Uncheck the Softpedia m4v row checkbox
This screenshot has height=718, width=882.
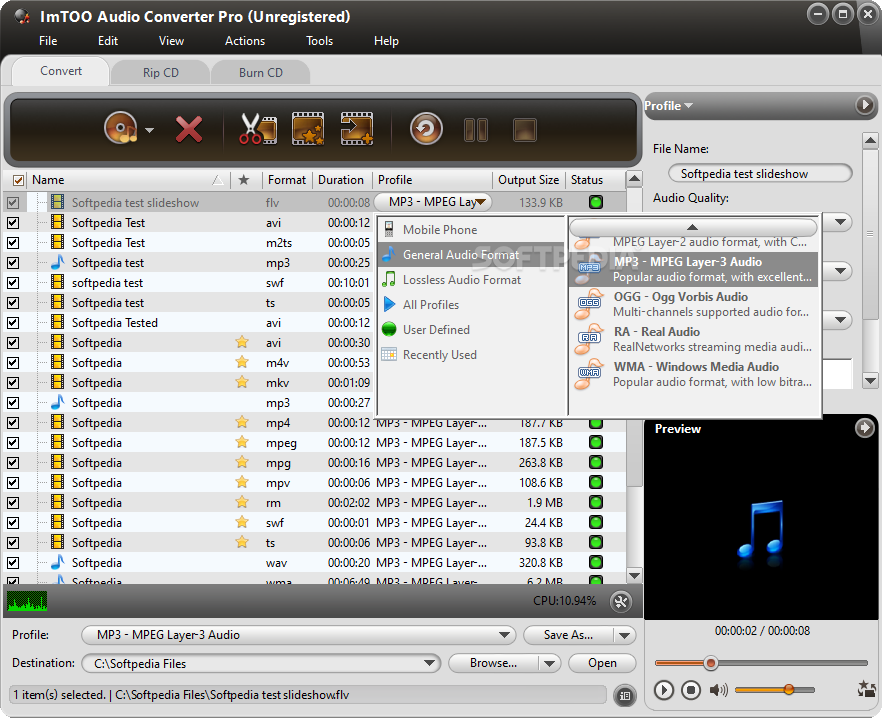click(13, 363)
